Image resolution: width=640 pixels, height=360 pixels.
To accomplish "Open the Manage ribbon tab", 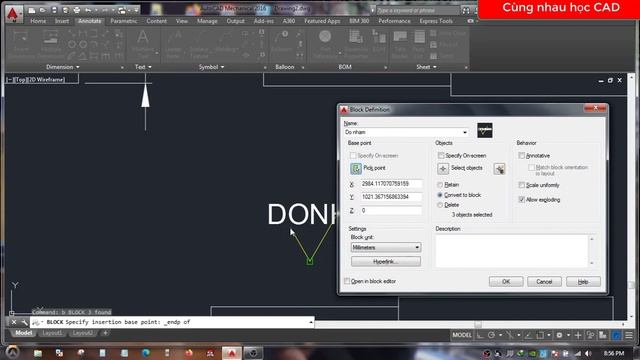I will [x=207, y=21].
